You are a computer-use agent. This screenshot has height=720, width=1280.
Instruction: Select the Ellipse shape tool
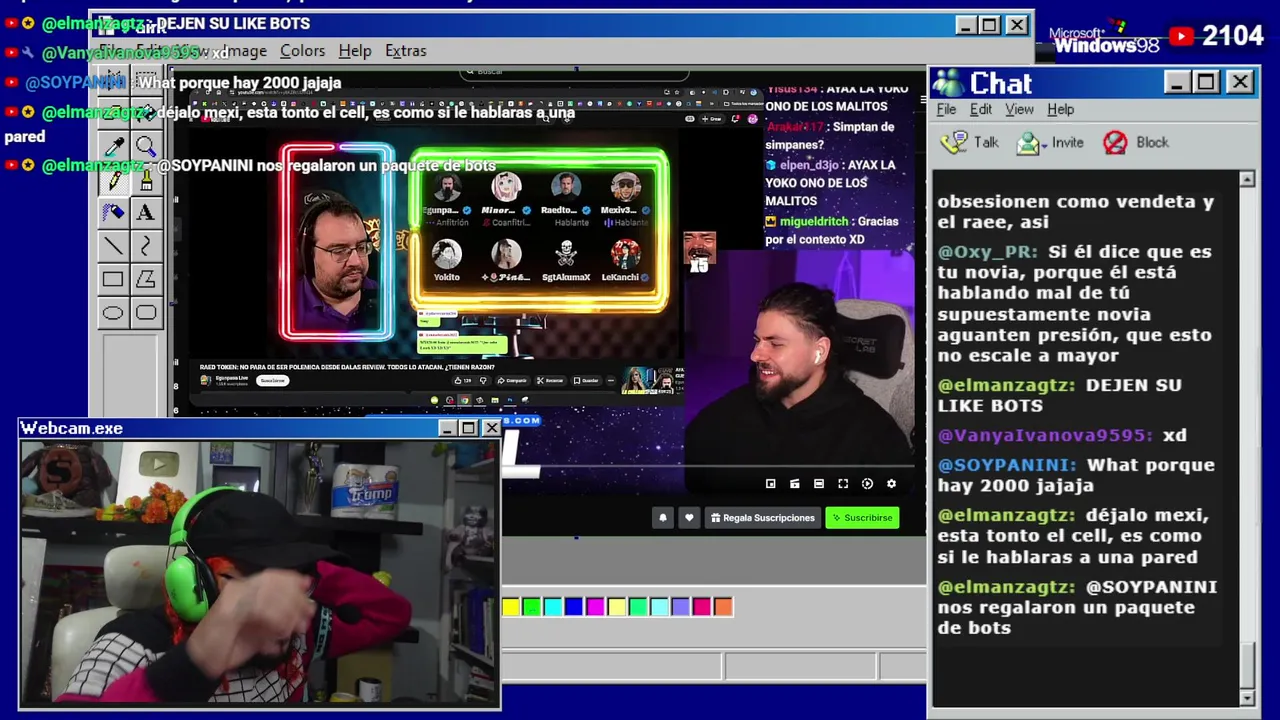[113, 313]
